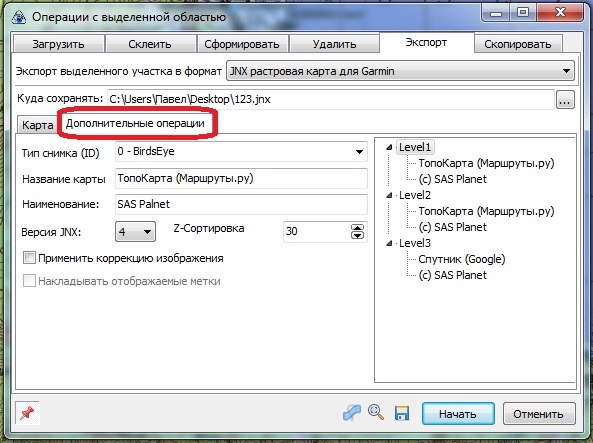
Task: Collapse the Level3 tree node
Action: coord(389,244)
